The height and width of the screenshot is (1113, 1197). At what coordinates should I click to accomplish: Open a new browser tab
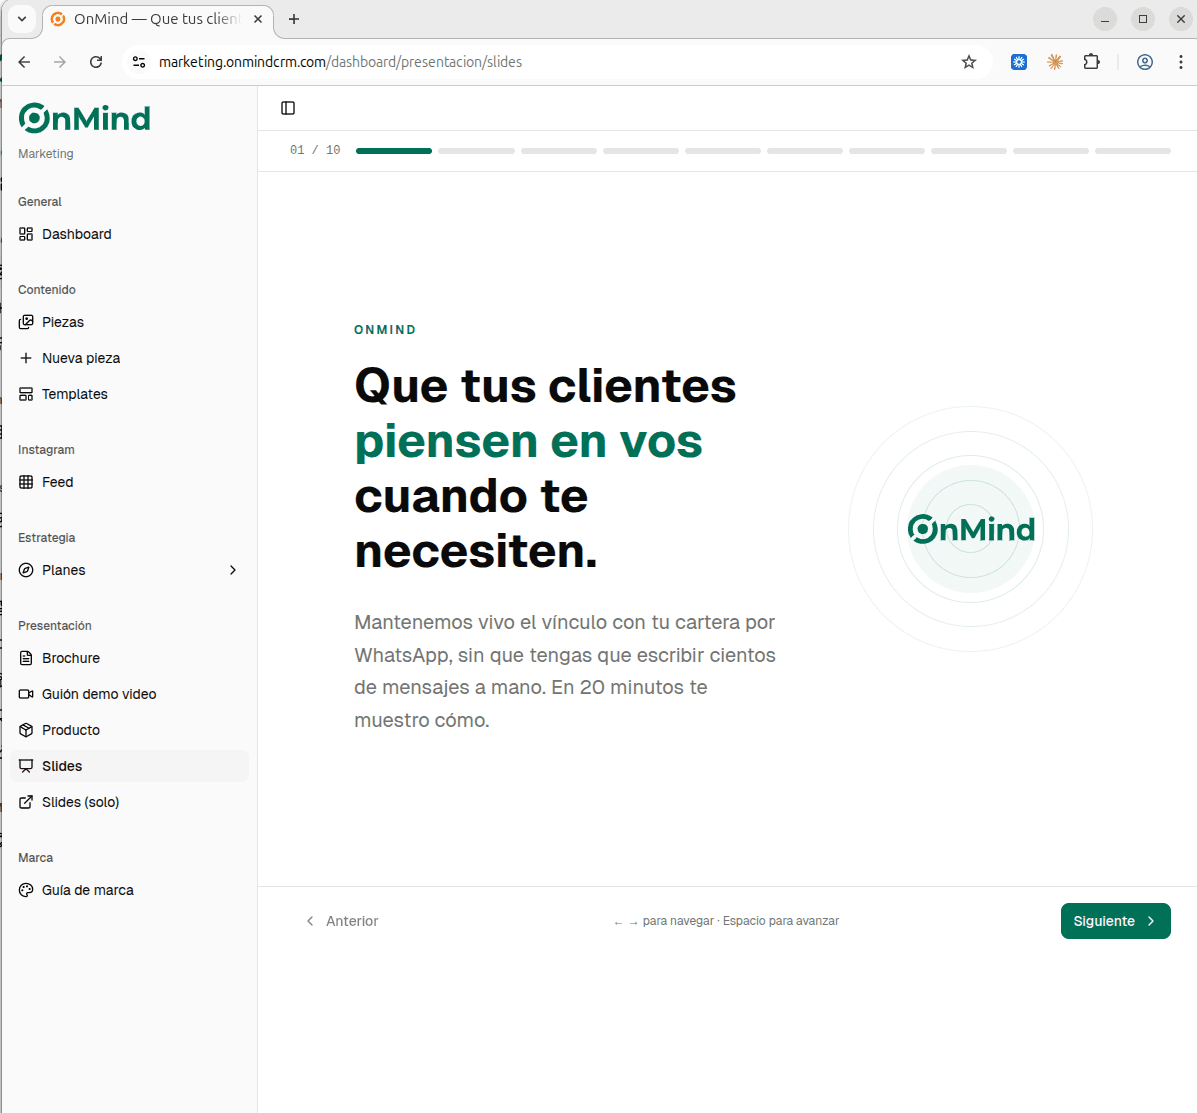point(294,19)
